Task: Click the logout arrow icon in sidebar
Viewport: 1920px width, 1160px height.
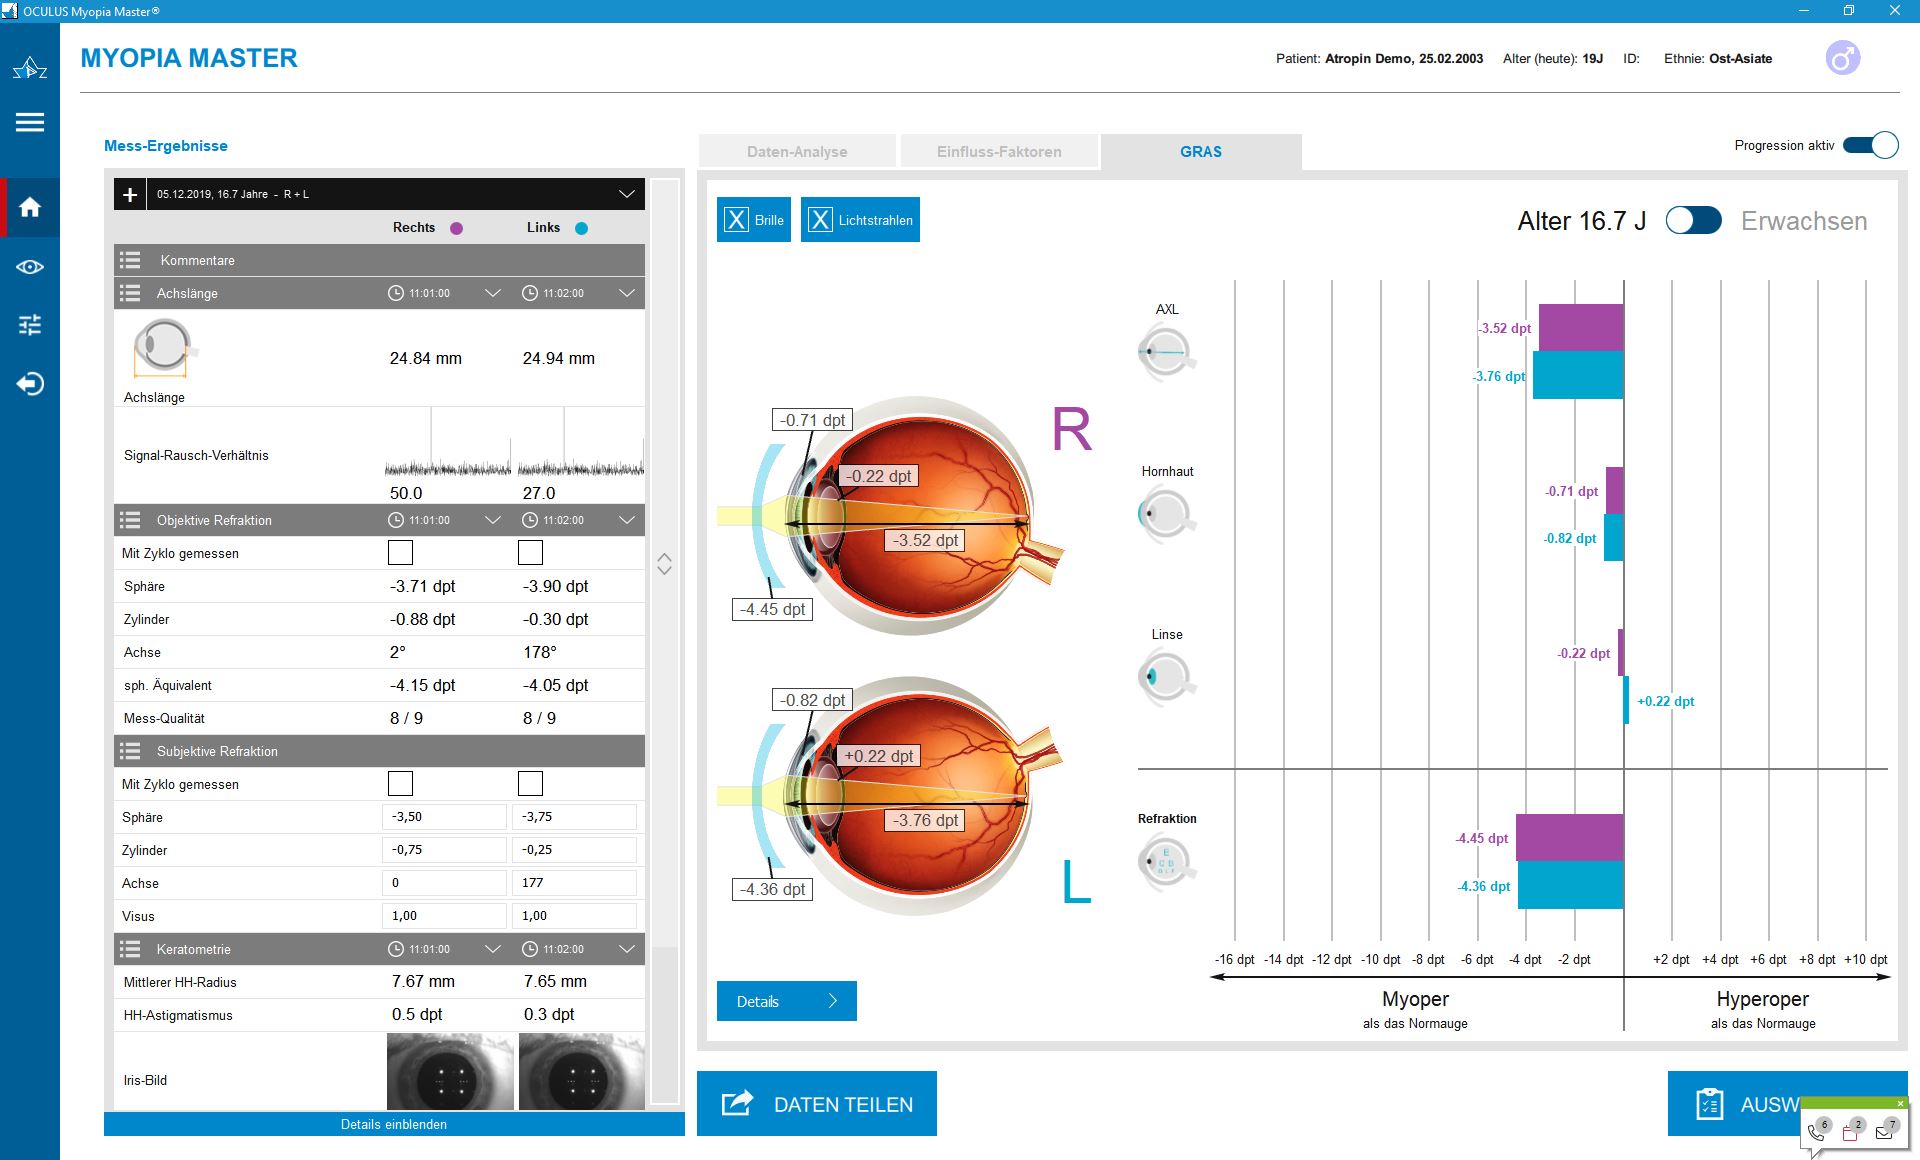Action: click(x=30, y=384)
